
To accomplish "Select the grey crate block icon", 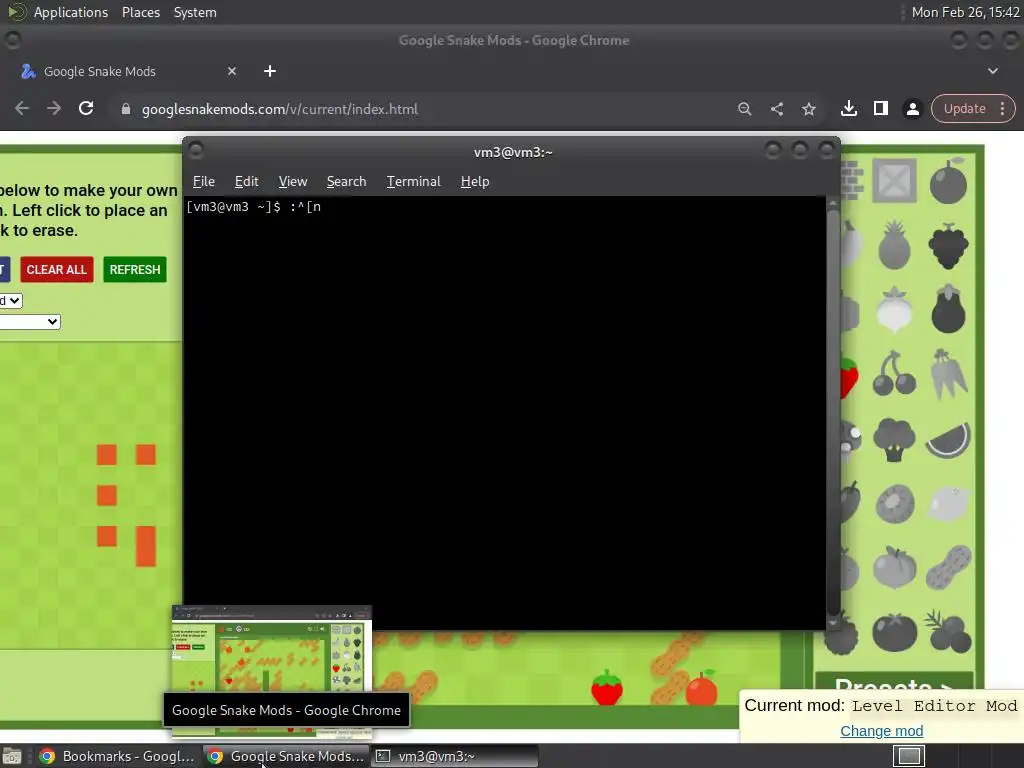I will (x=893, y=180).
